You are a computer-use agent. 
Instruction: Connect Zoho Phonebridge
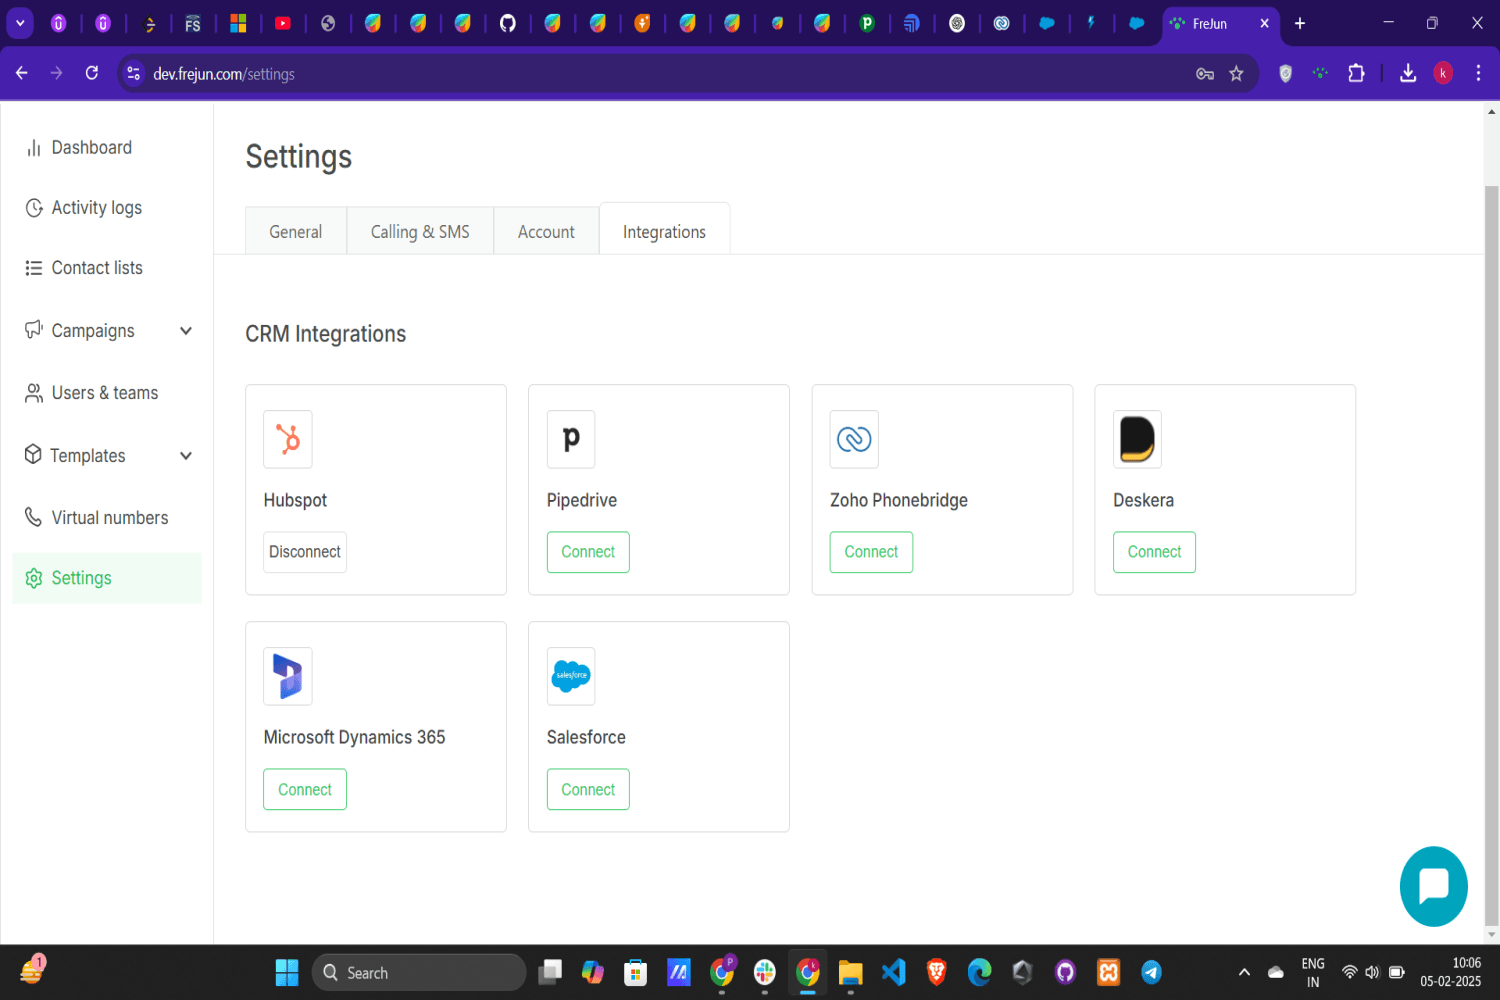871,552
